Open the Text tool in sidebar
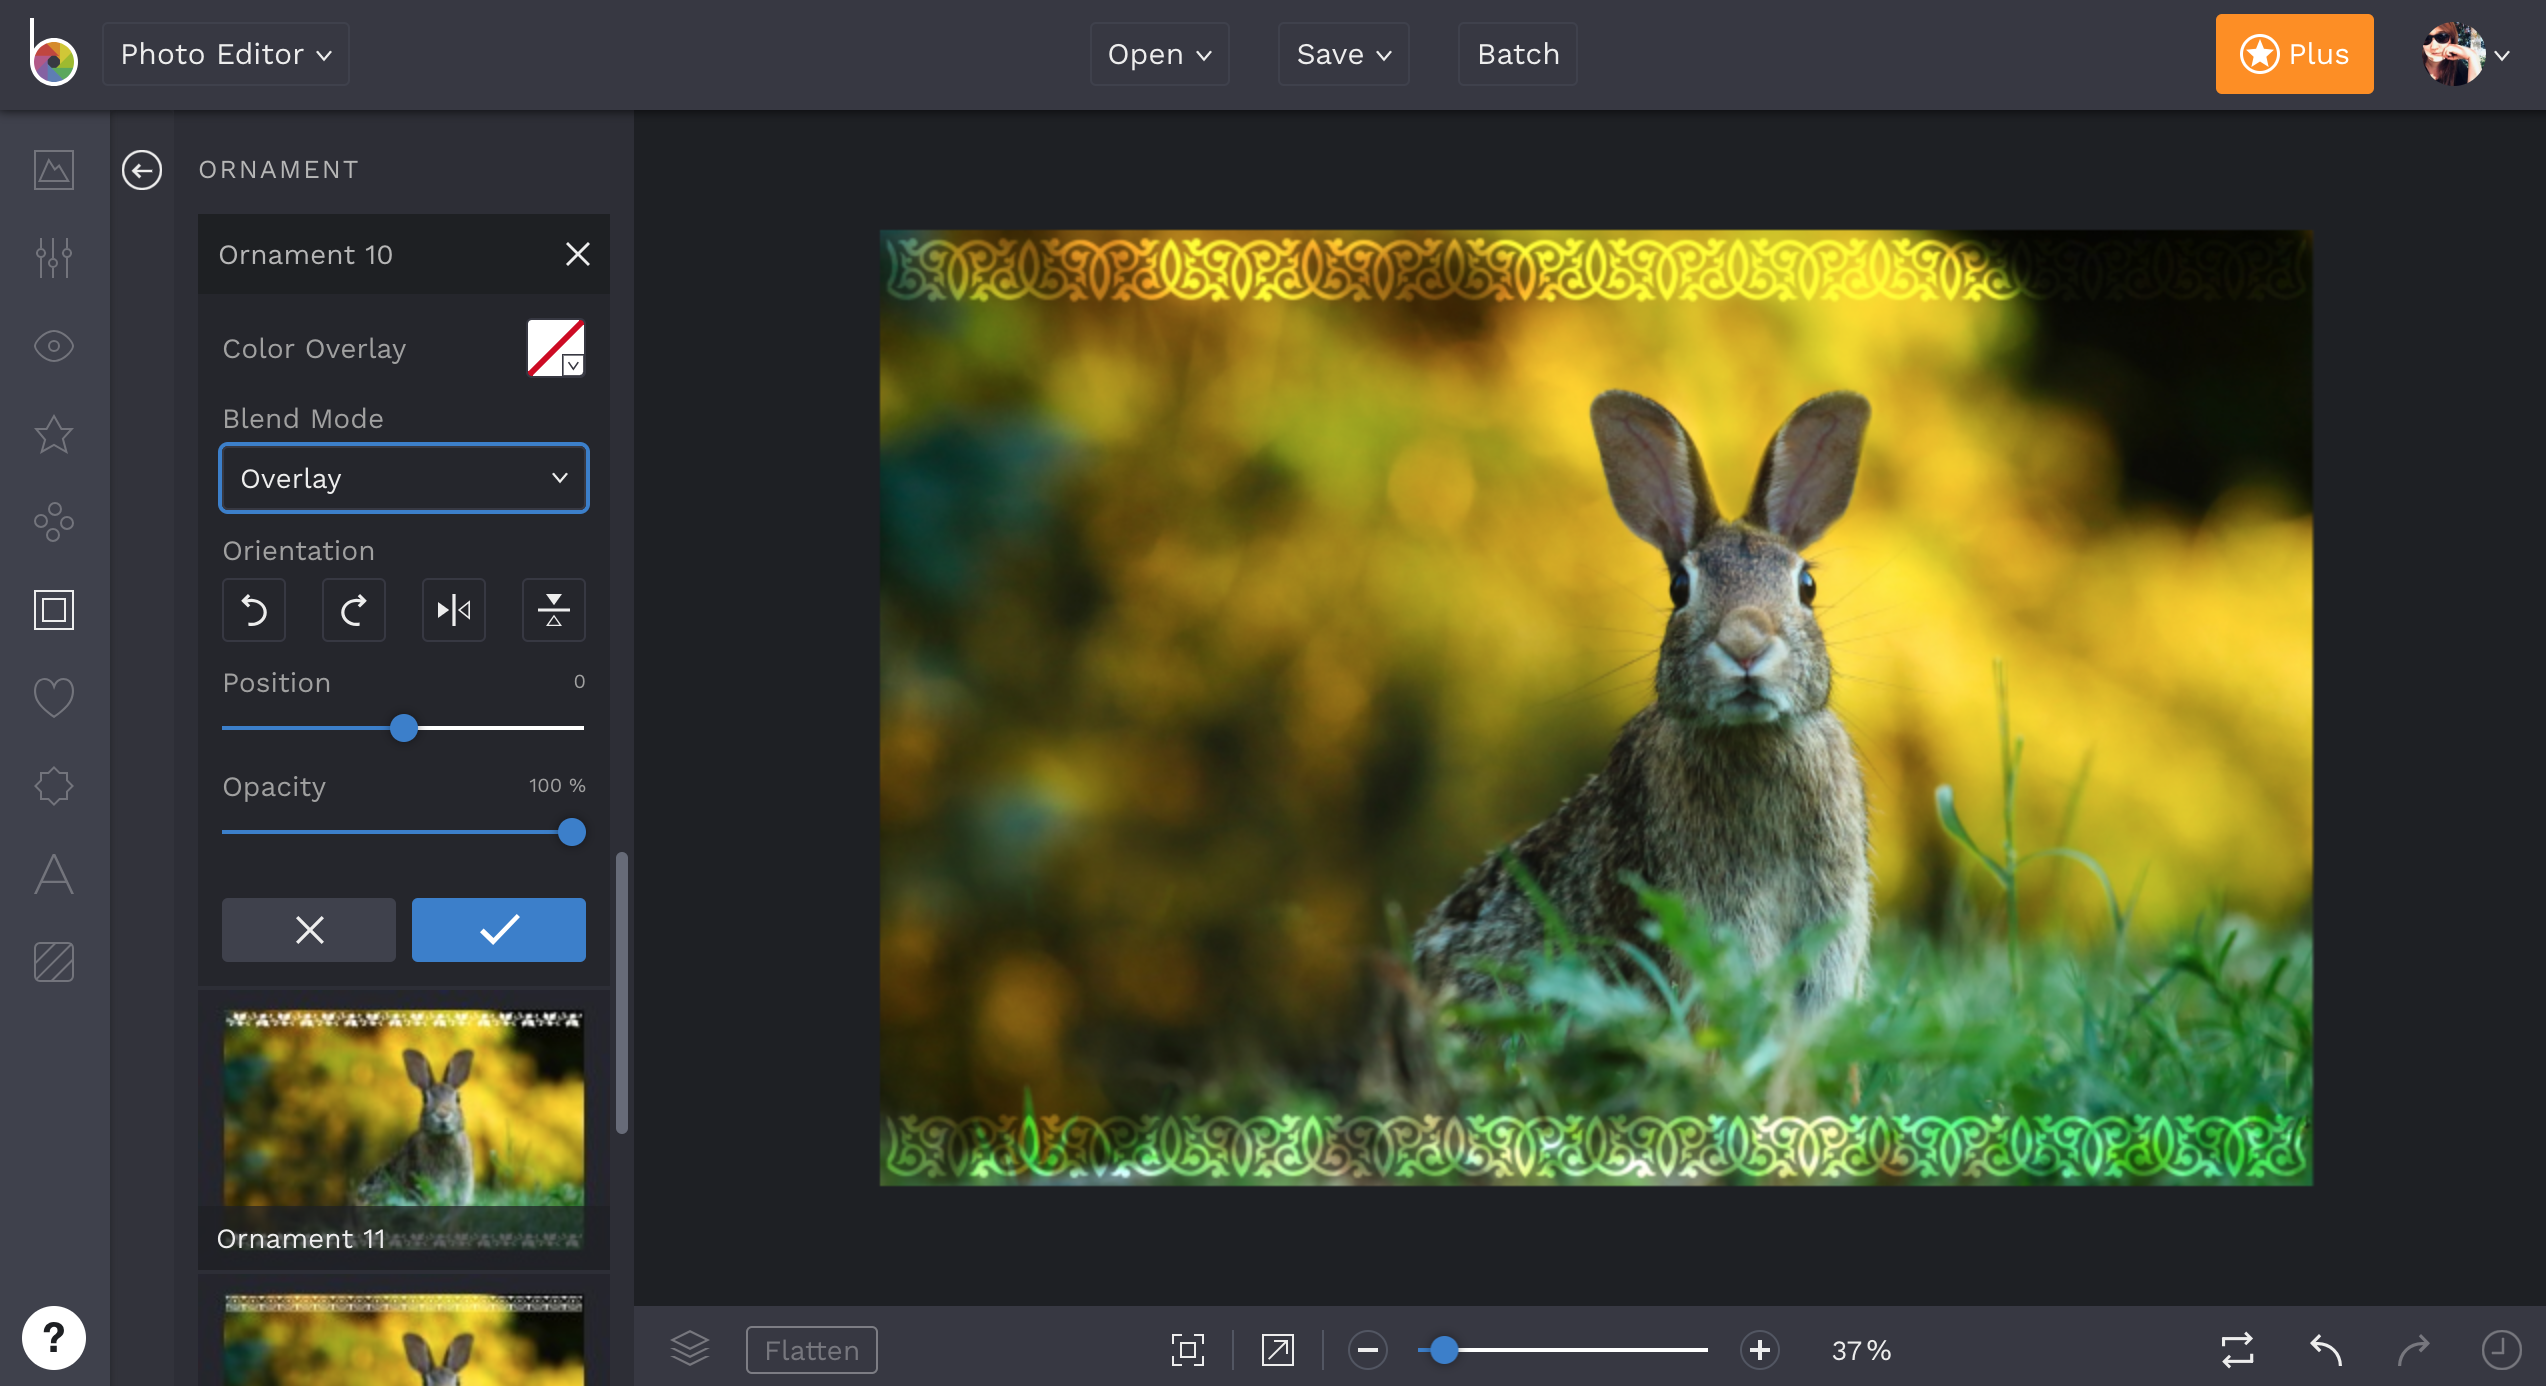 (x=54, y=874)
